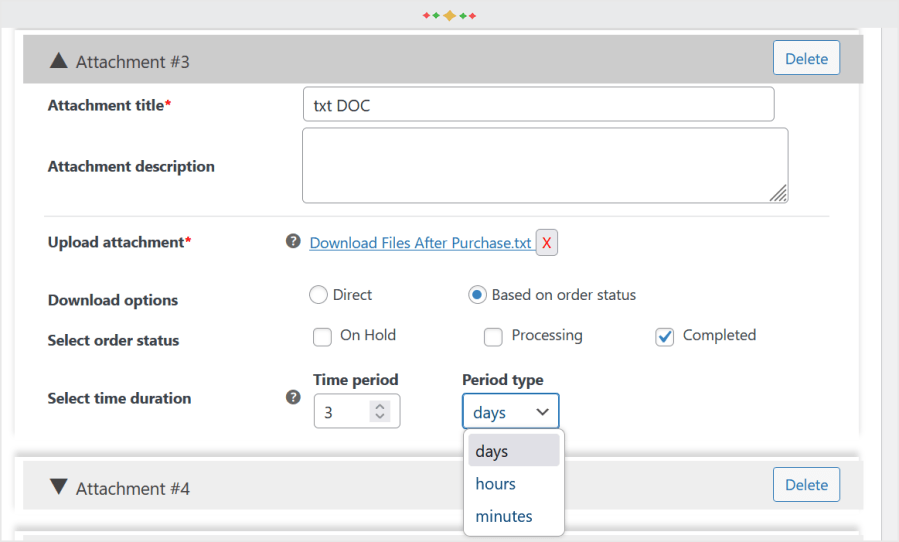Screen dimensions: 899x542
Task: Click help icon beside Upload attachment
Action: [293, 242]
